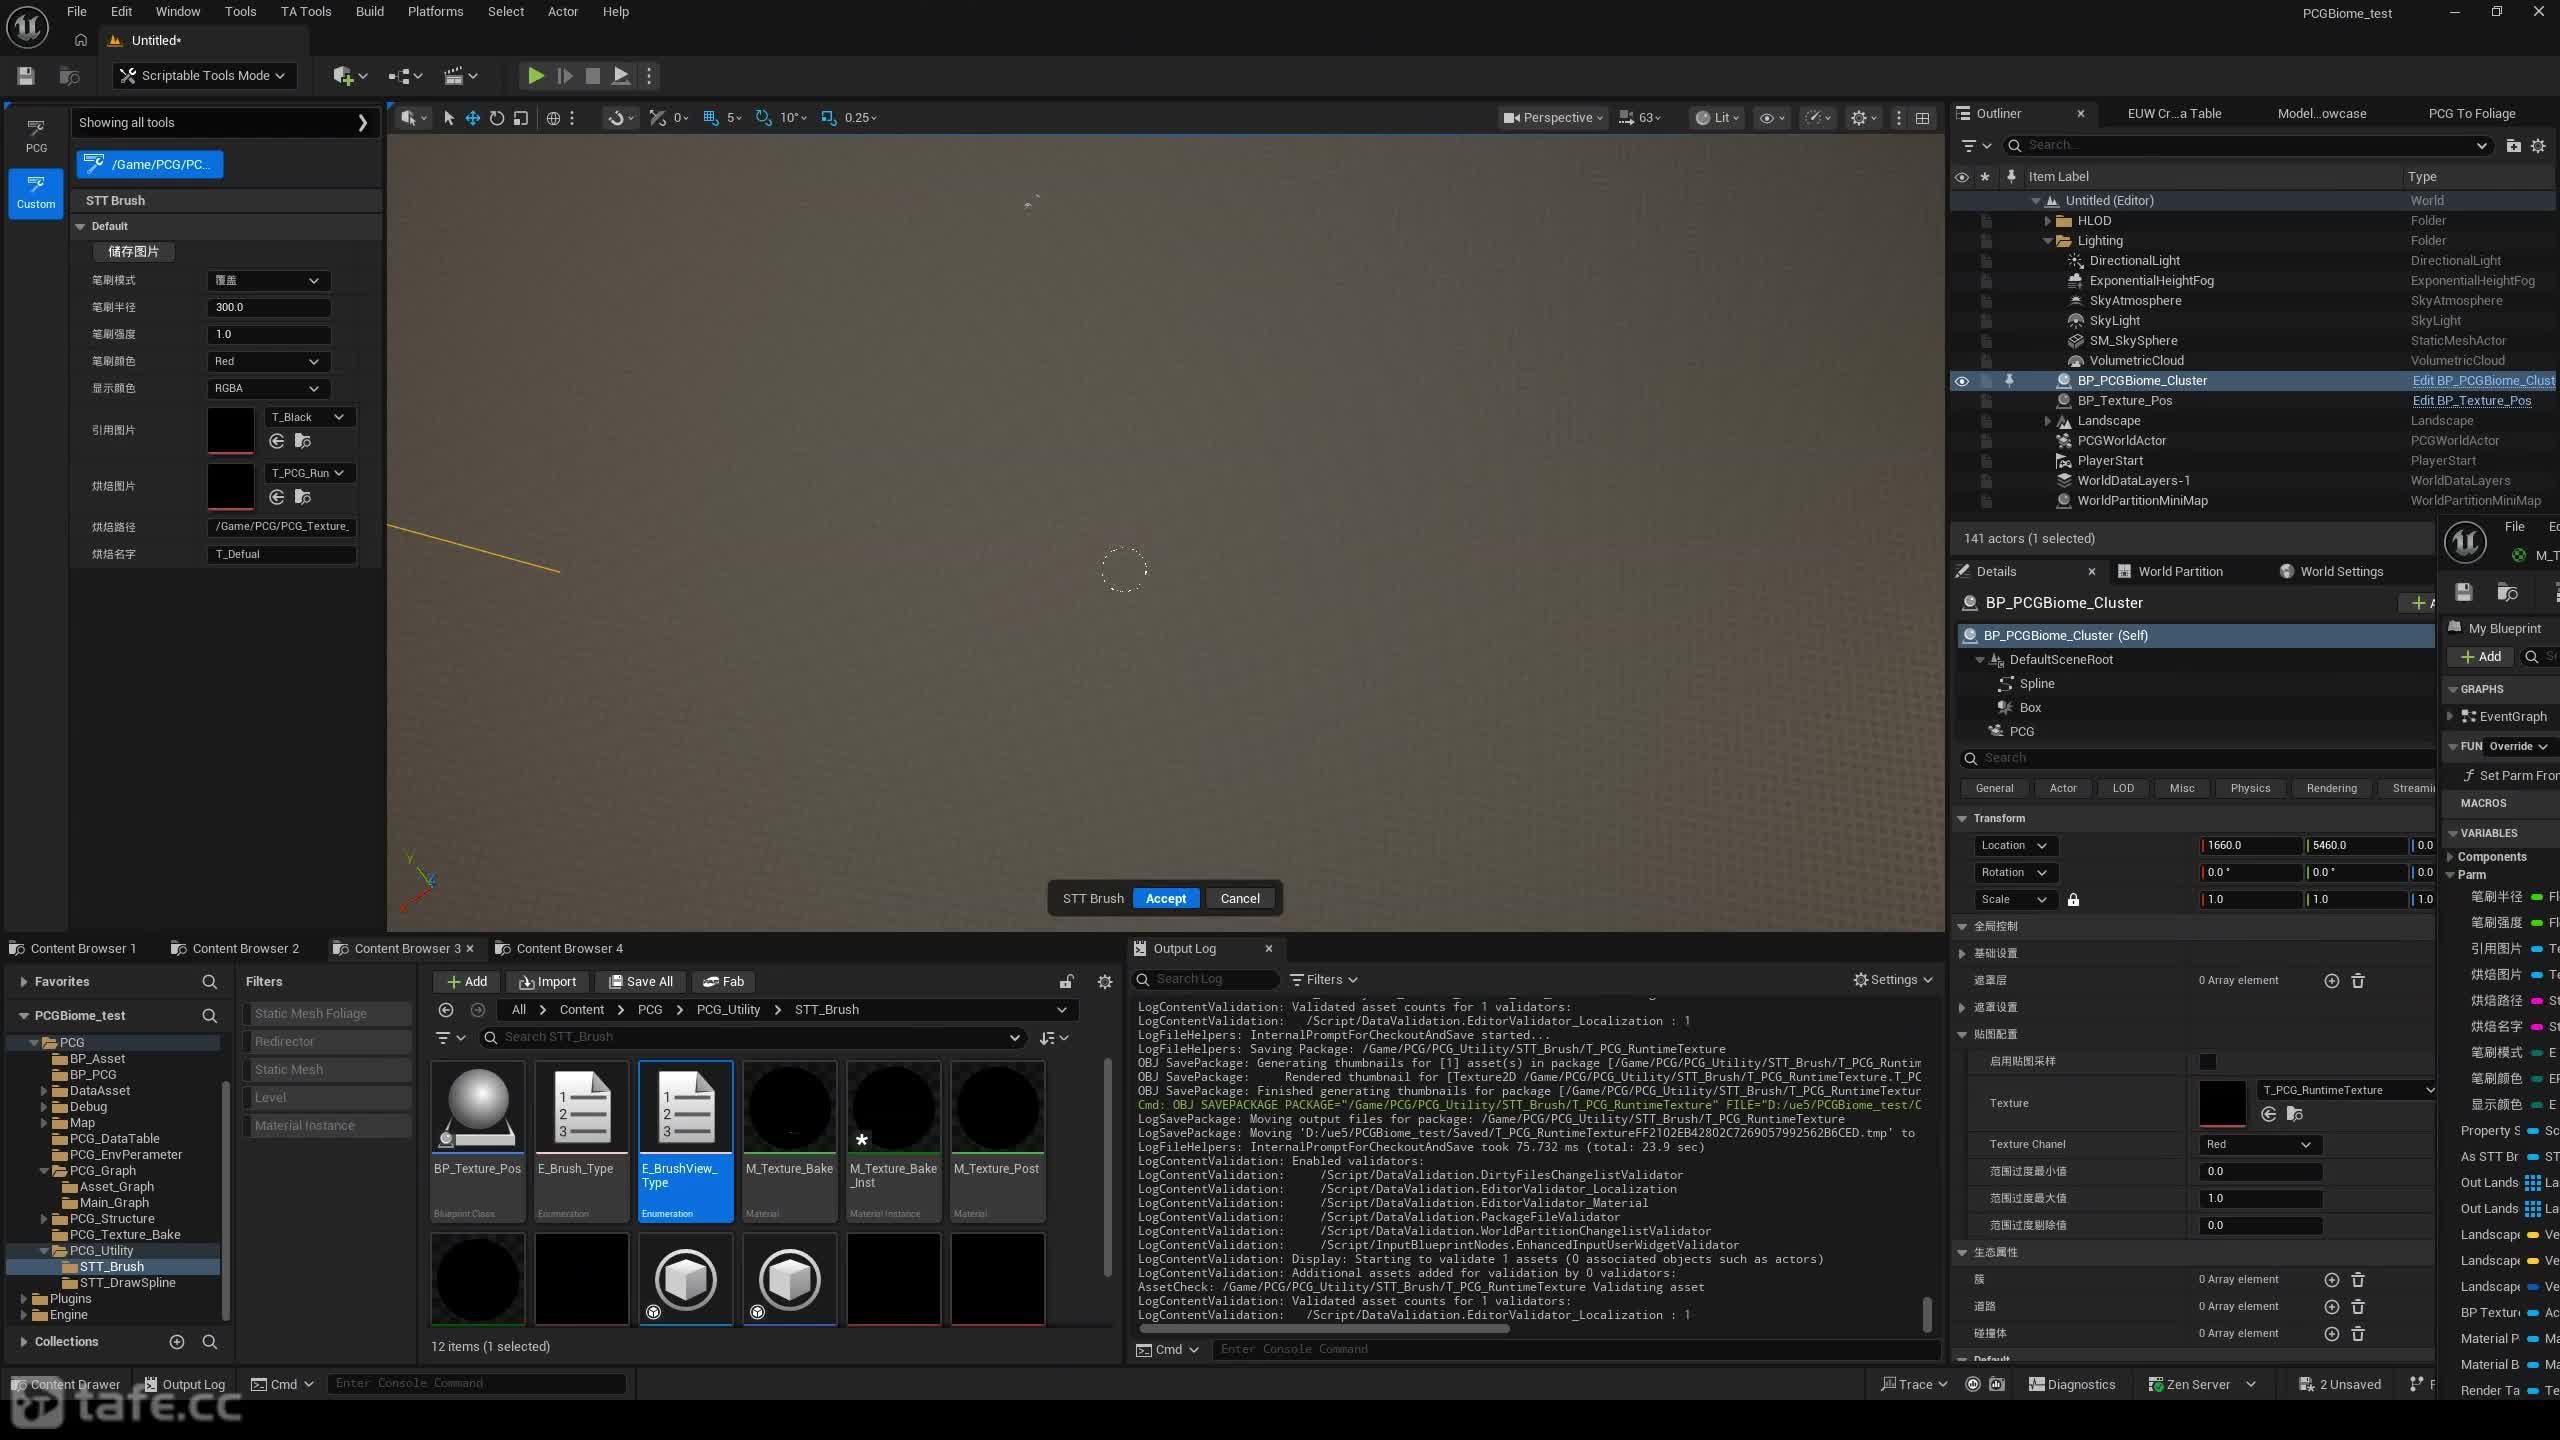The width and height of the screenshot is (2560, 1440).
Task: Toggle the Static Mesh Foliage filter
Action: coord(327,1013)
